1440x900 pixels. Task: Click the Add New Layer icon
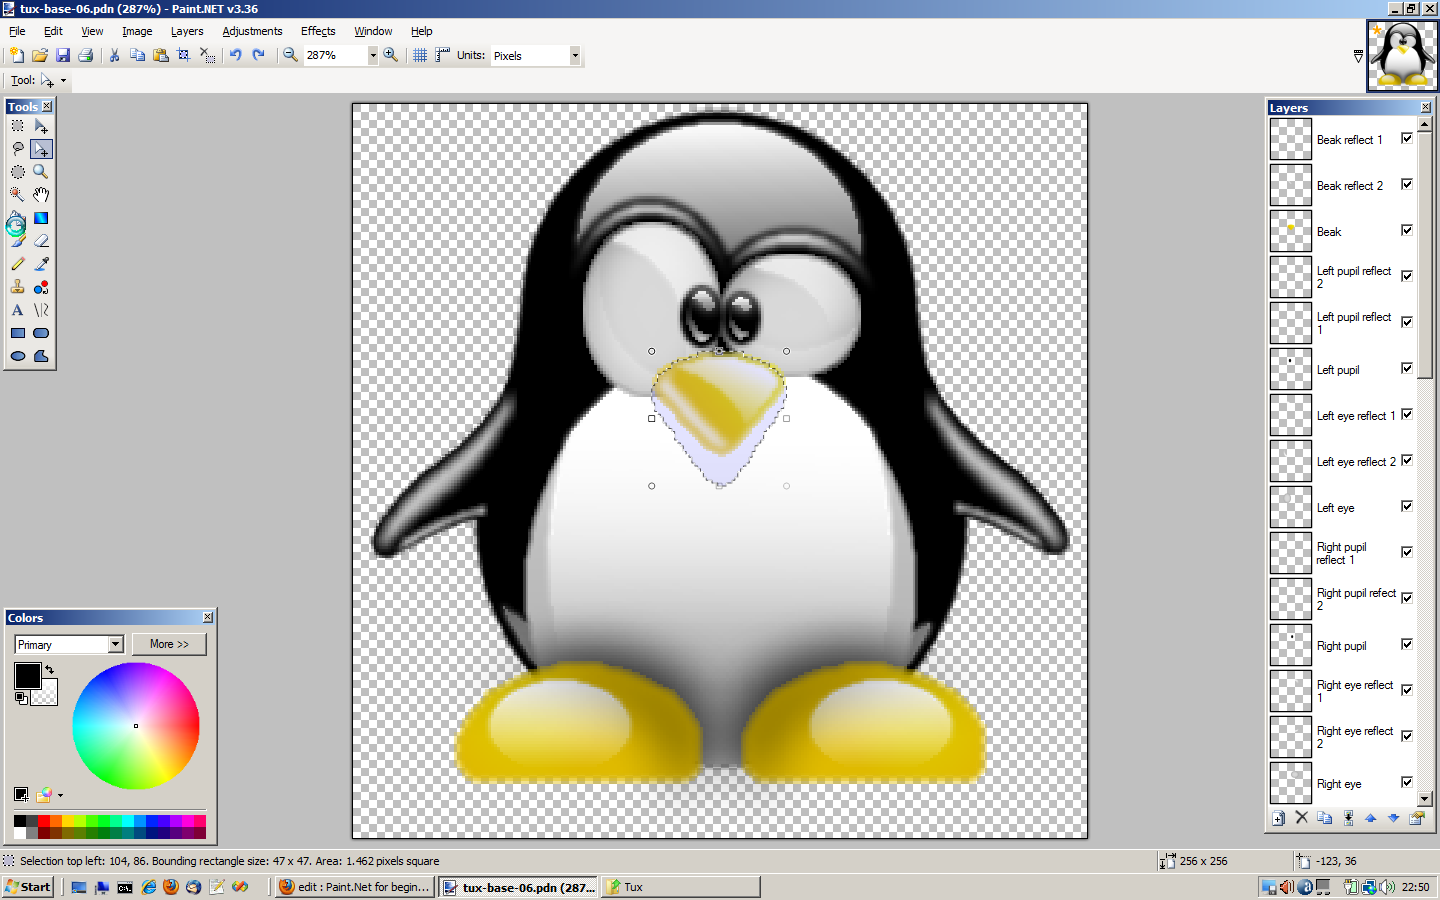pos(1278,817)
